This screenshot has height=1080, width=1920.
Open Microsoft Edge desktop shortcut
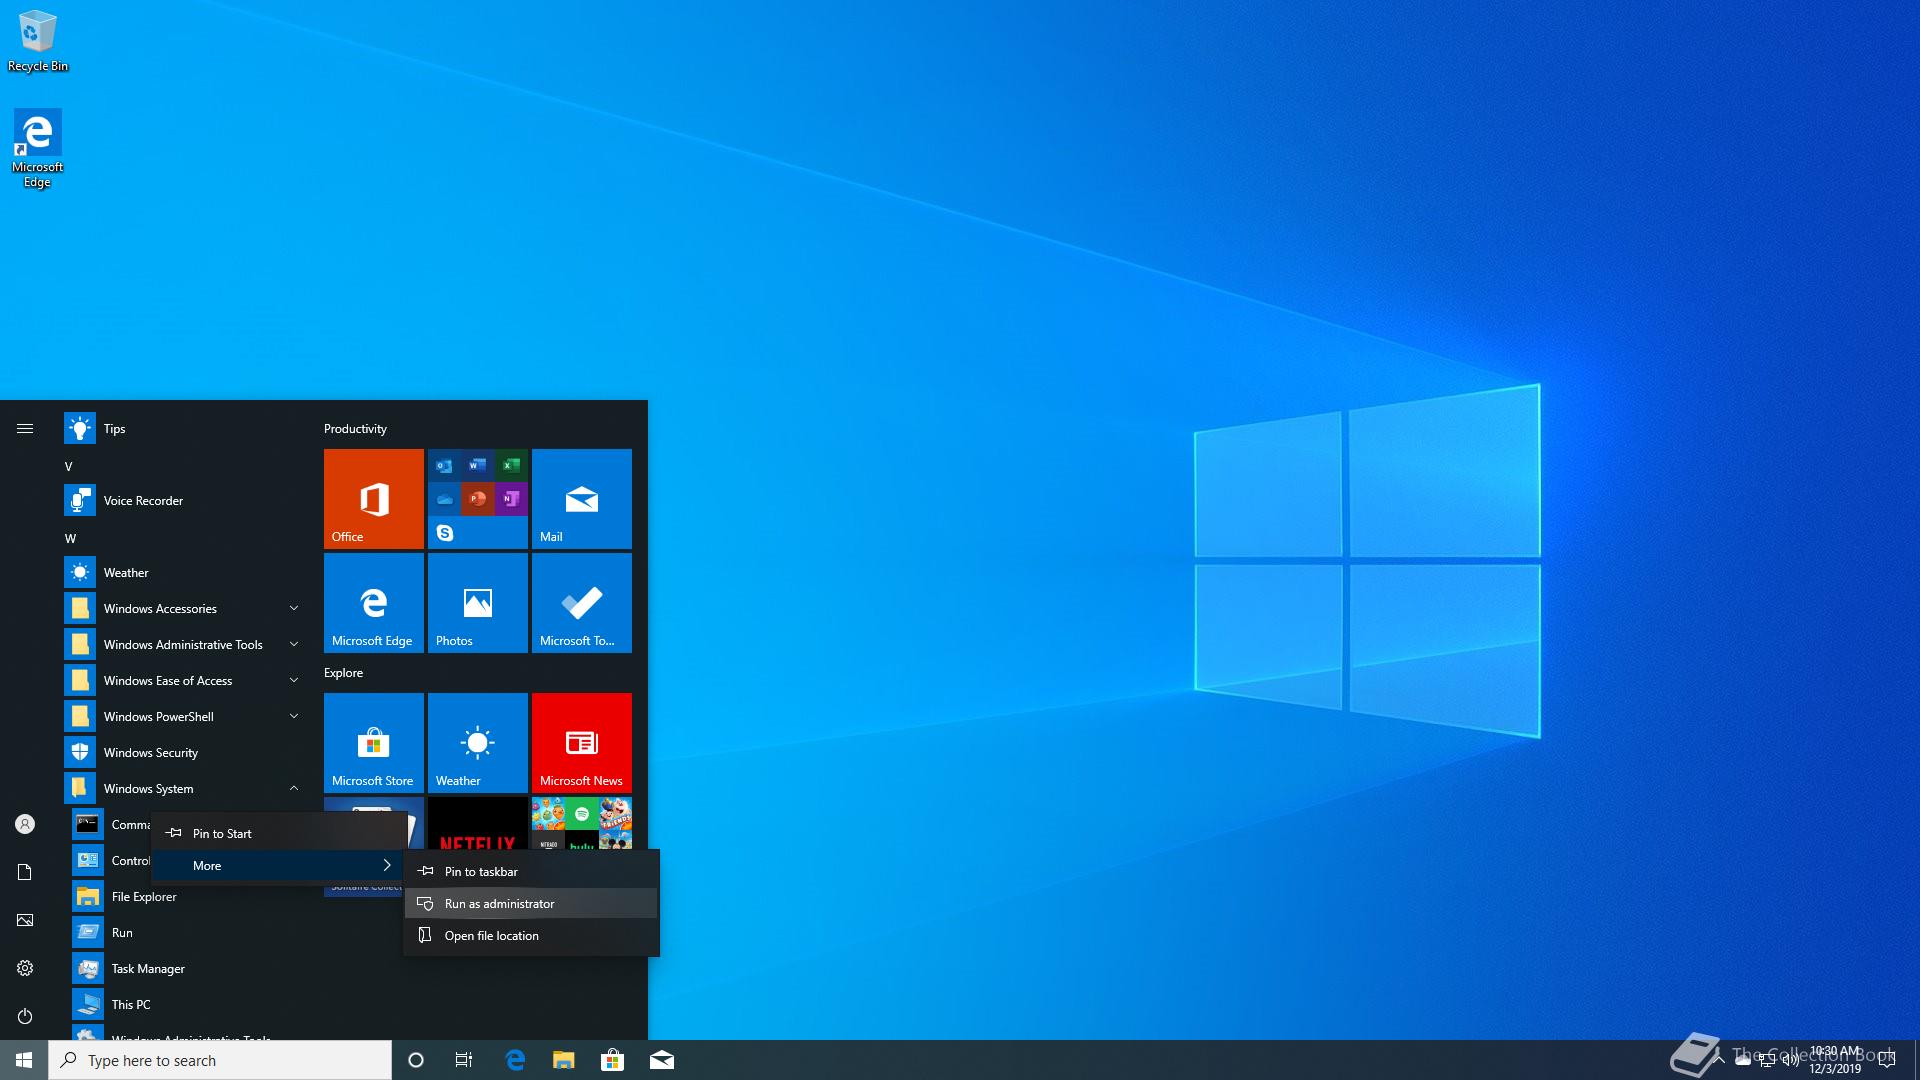coord(37,149)
